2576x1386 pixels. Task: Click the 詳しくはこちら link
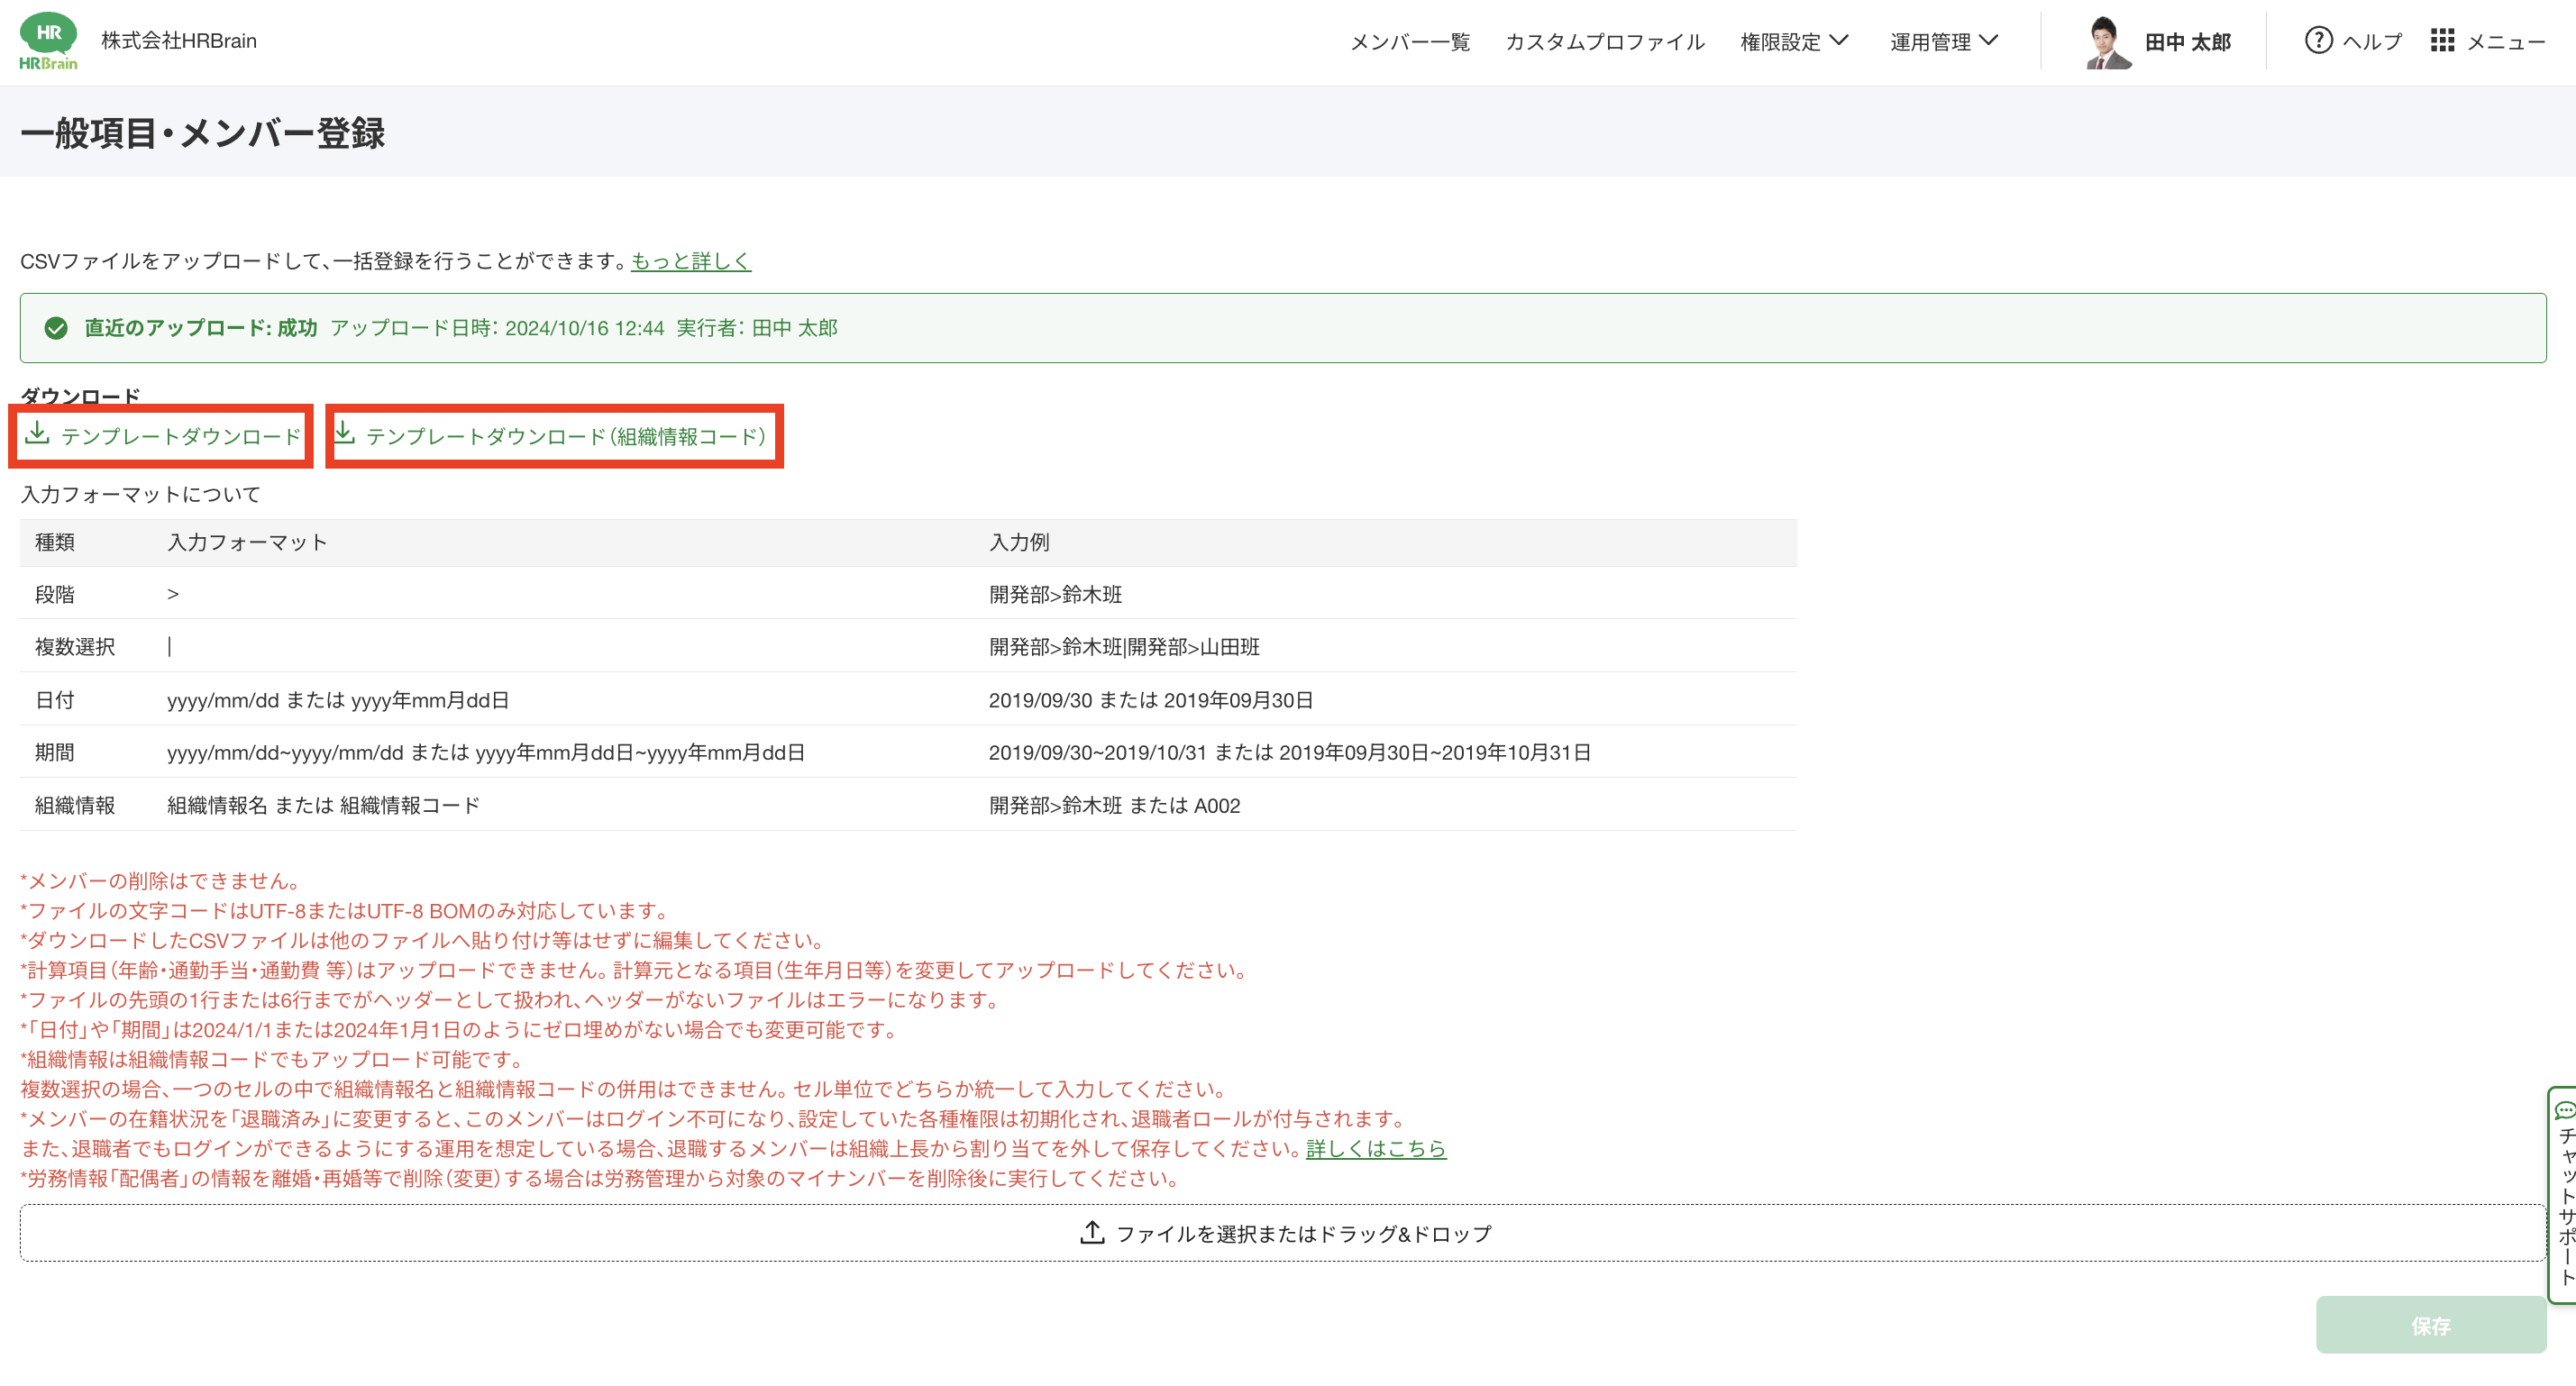[1375, 1148]
